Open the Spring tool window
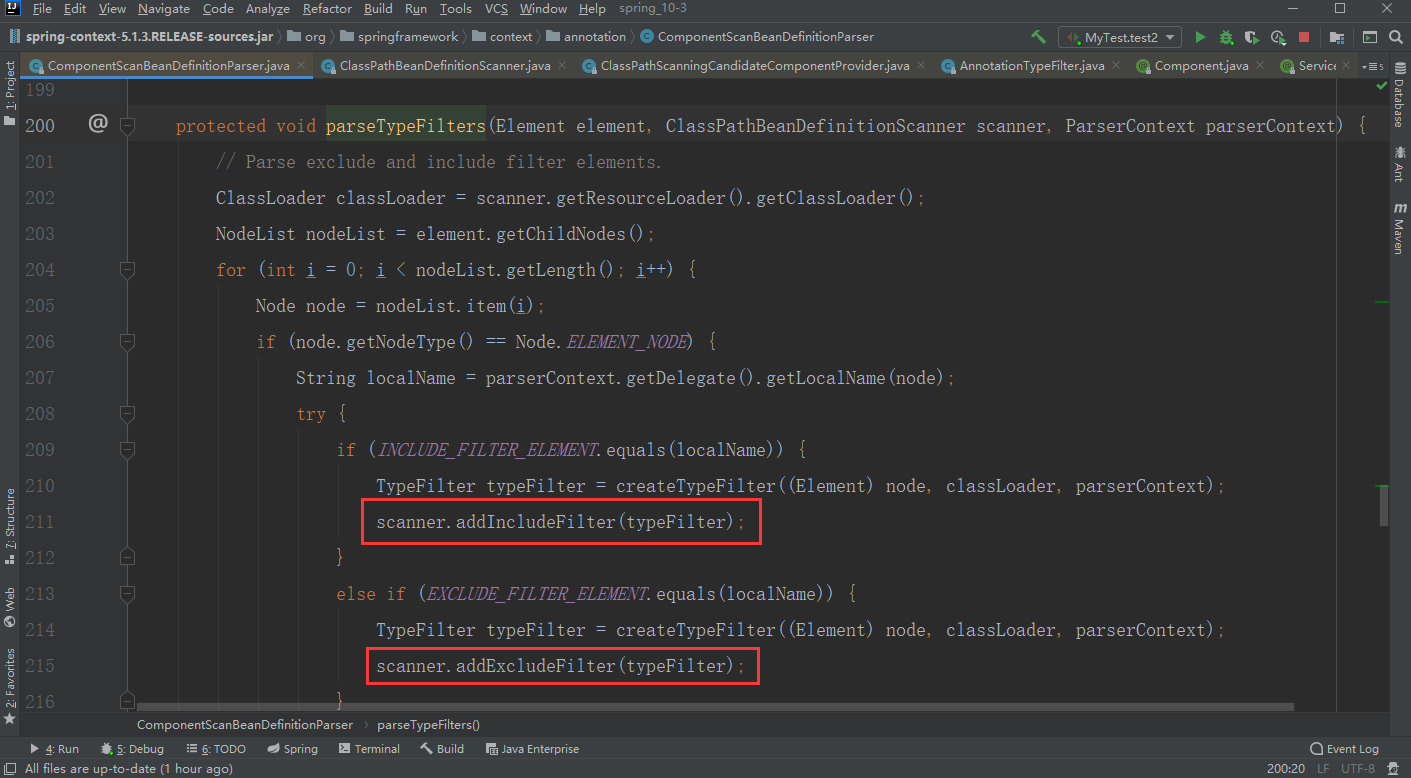 pos(293,749)
